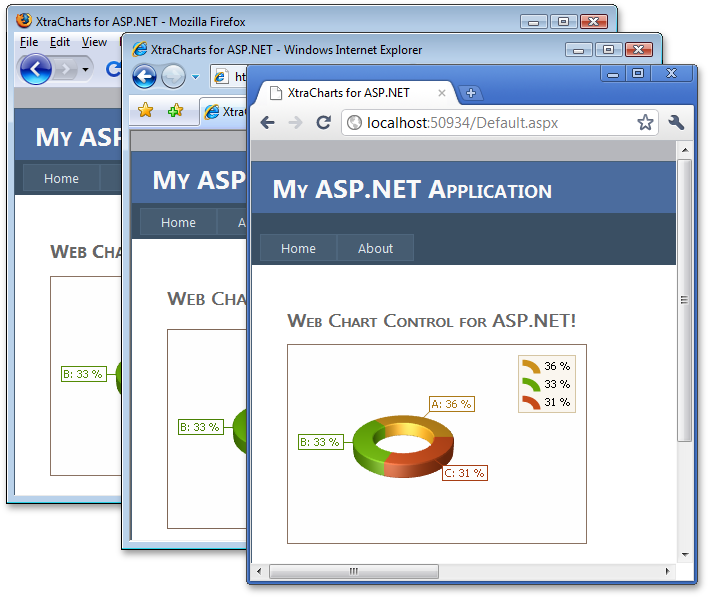Viewport: 708px width, 597px height.
Task: Open Chrome wrench settings menu
Action: tap(676, 122)
